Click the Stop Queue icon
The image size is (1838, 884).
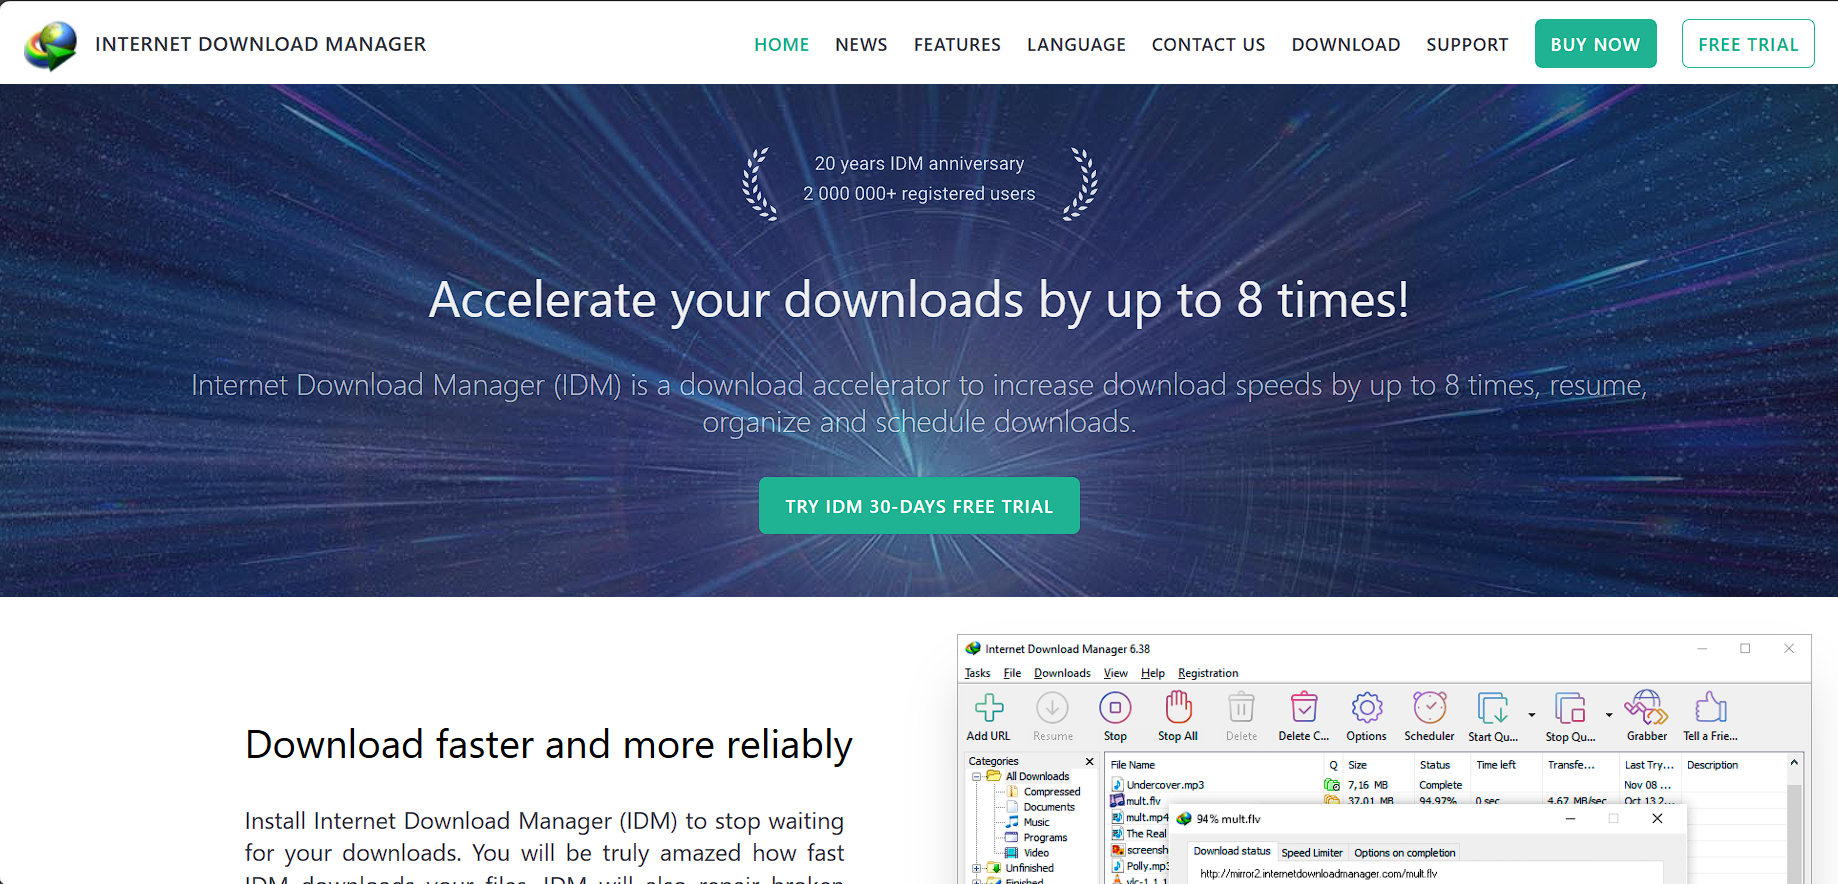click(x=1570, y=708)
